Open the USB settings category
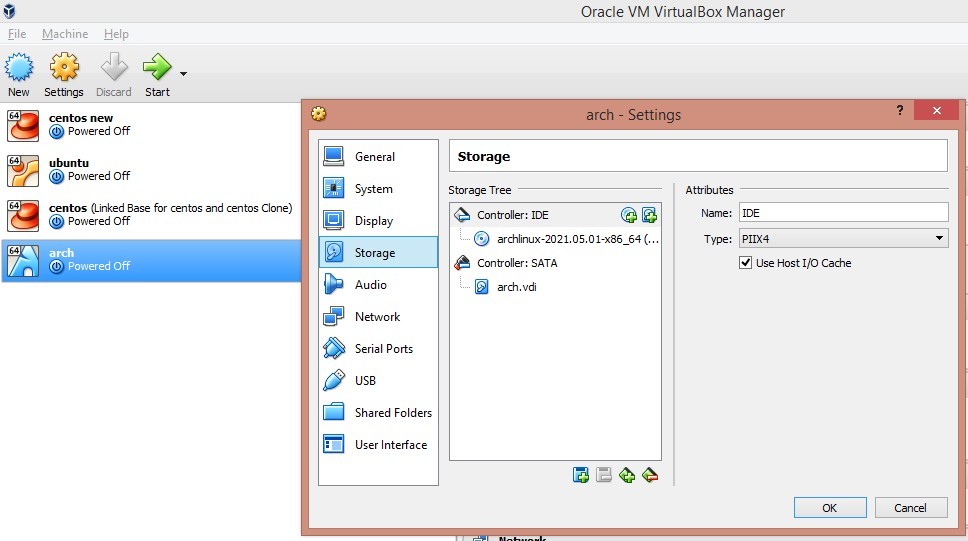This screenshot has width=968, height=541. 378,380
